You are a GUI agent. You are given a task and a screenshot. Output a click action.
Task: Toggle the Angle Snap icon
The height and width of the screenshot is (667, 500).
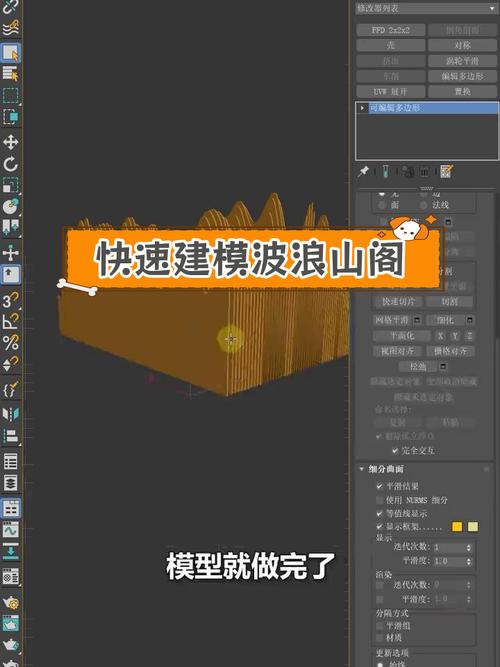tap(11, 322)
